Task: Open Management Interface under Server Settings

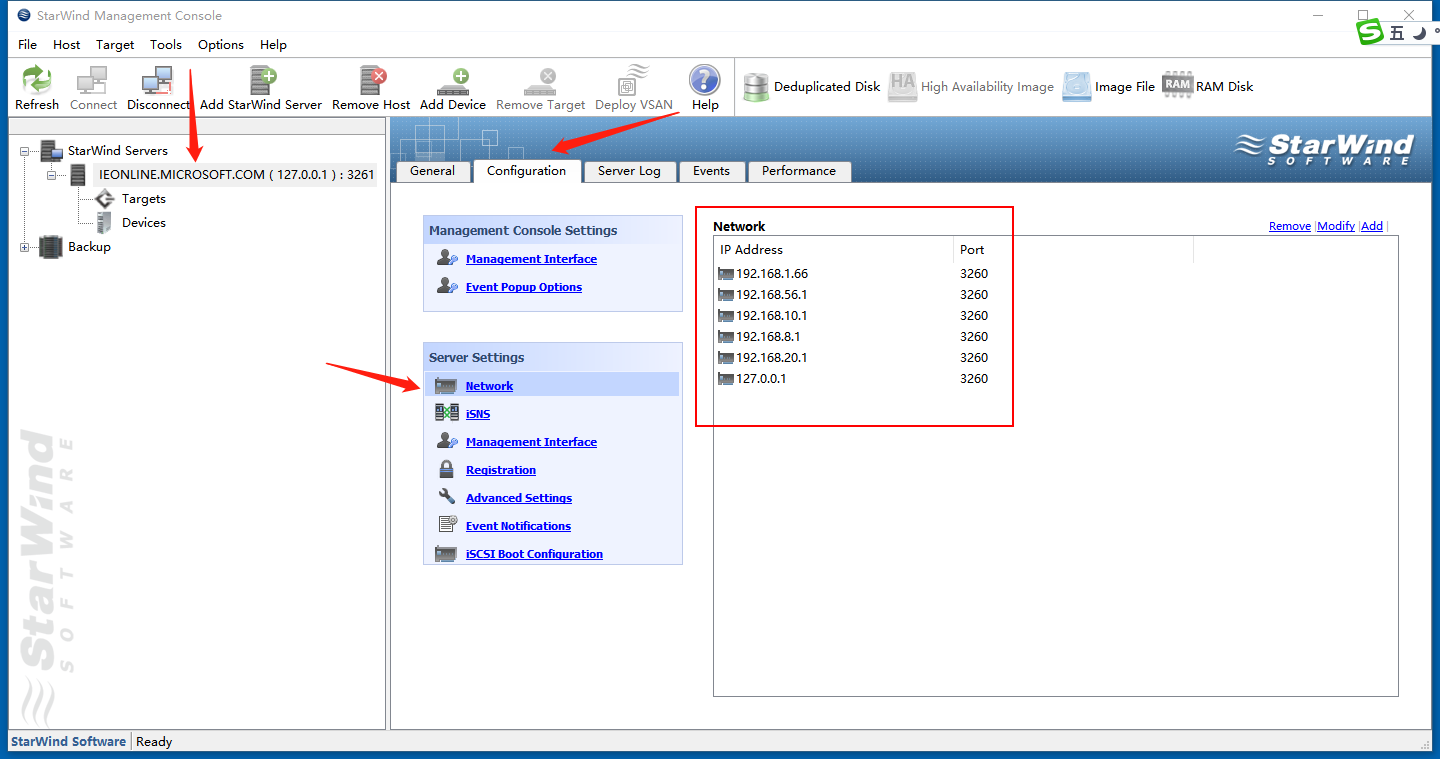Action: [x=531, y=442]
